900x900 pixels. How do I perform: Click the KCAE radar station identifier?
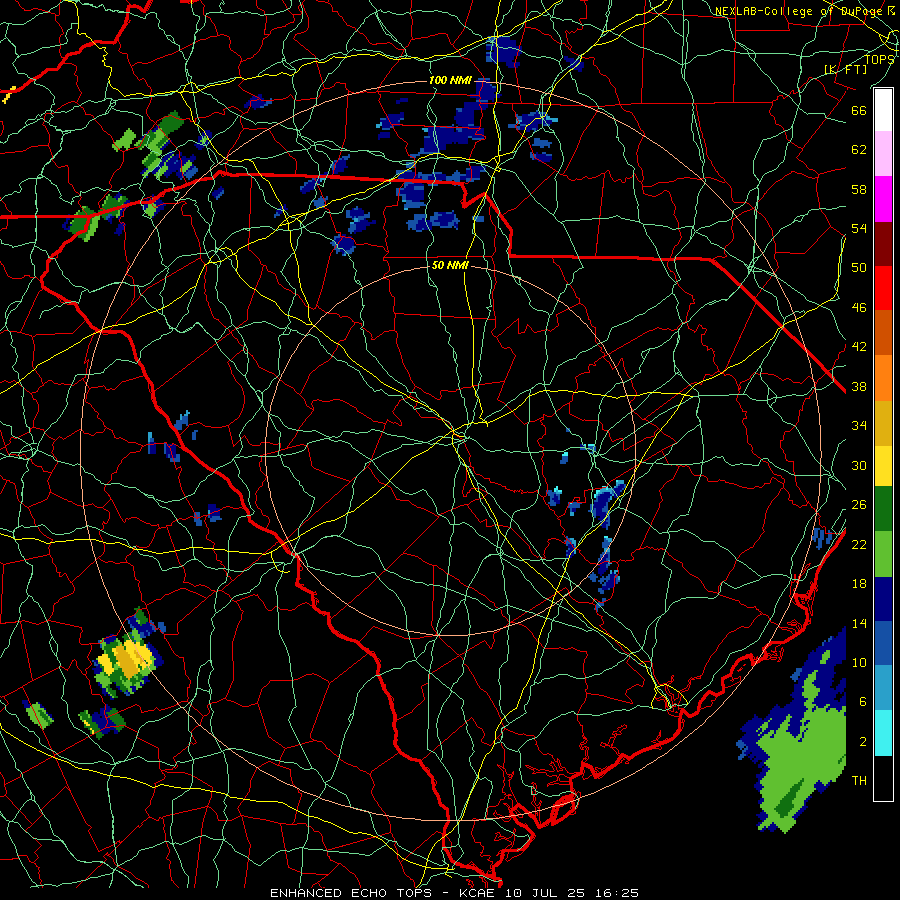click(476, 893)
